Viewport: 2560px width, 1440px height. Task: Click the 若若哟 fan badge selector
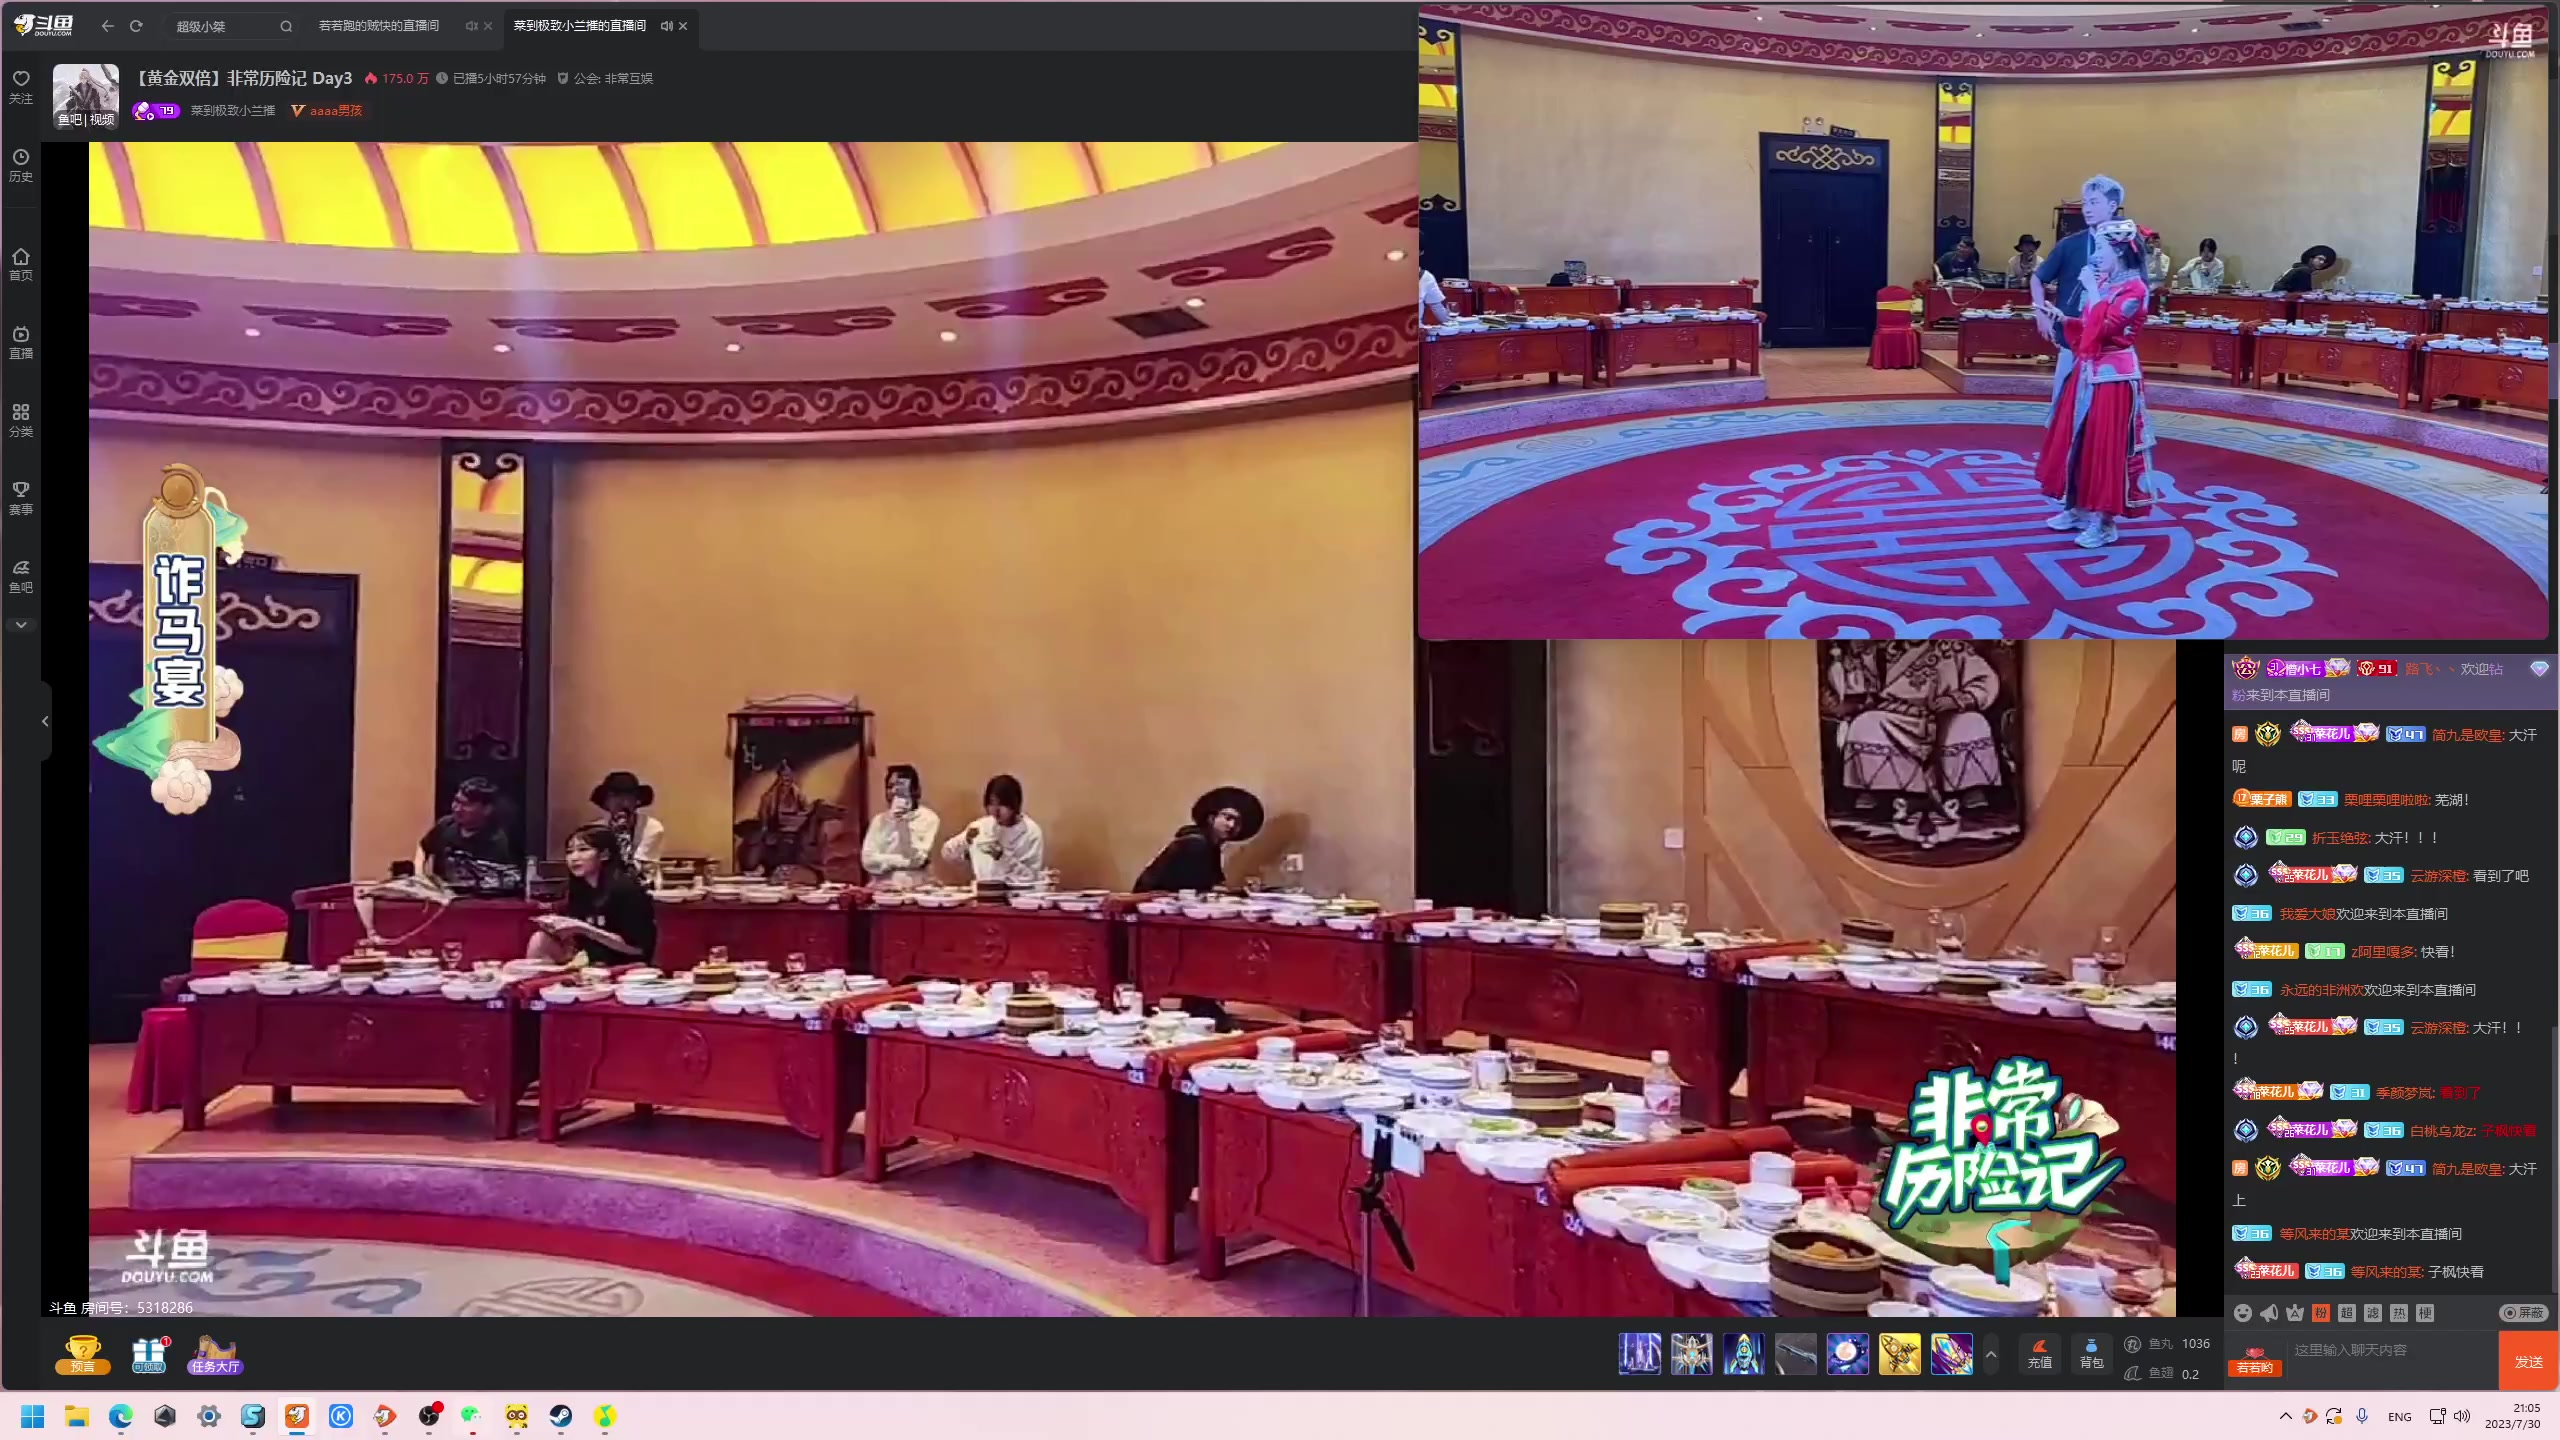(2255, 1361)
